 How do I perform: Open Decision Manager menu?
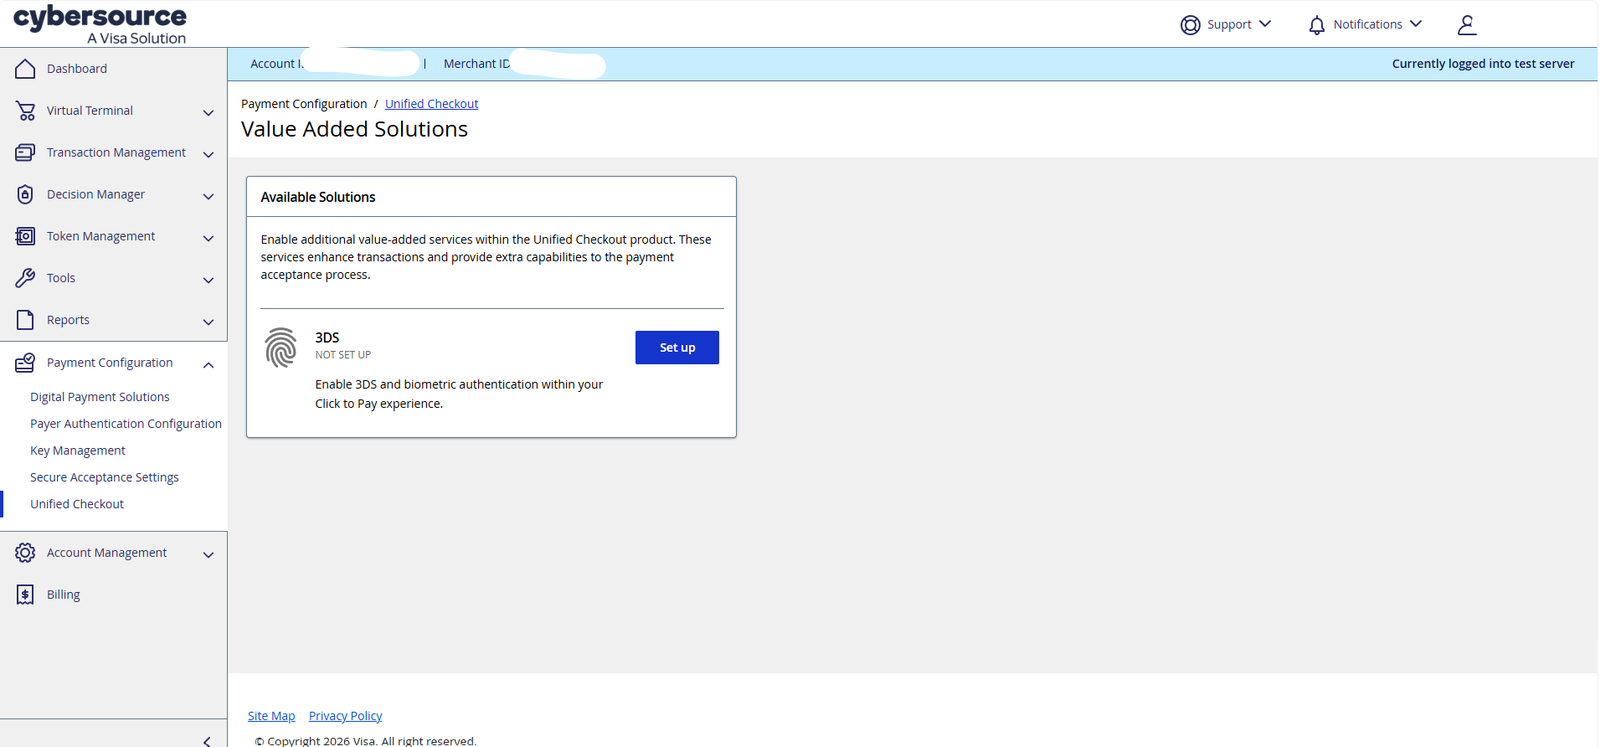[x=96, y=195]
